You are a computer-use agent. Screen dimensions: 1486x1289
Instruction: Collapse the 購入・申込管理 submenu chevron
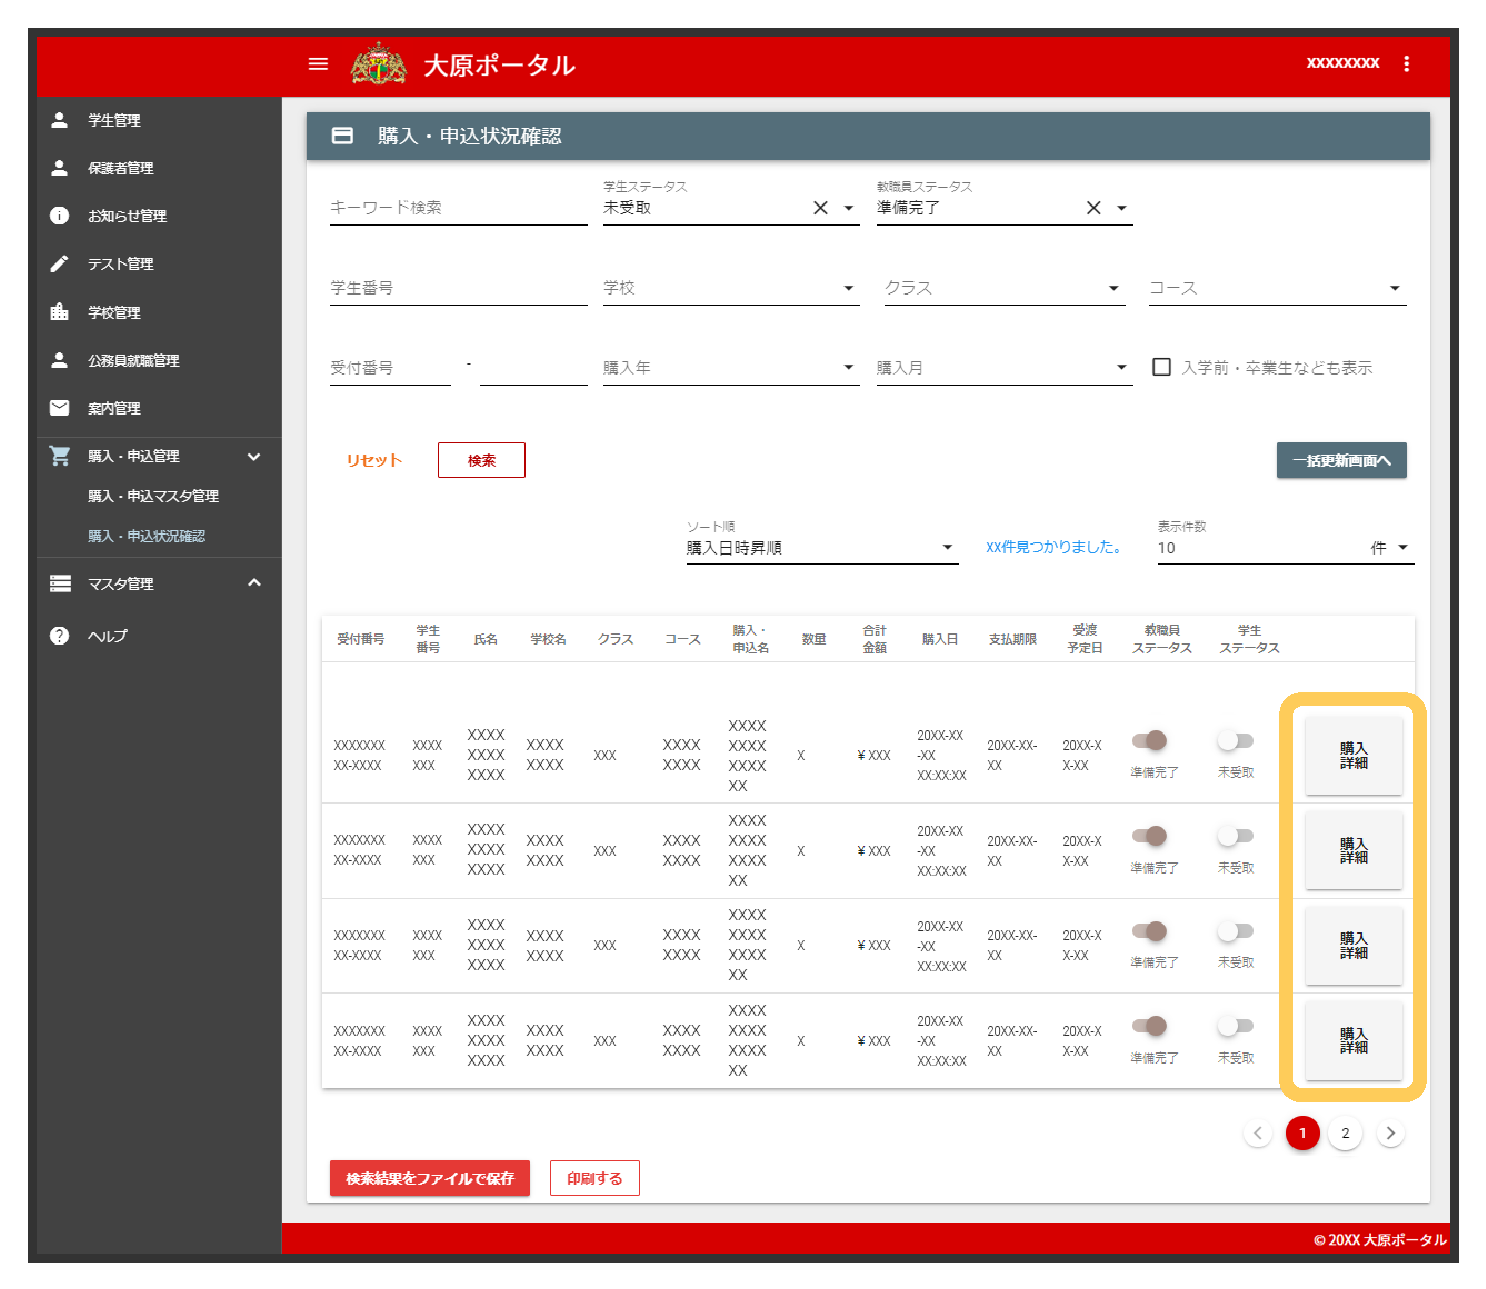[254, 456]
